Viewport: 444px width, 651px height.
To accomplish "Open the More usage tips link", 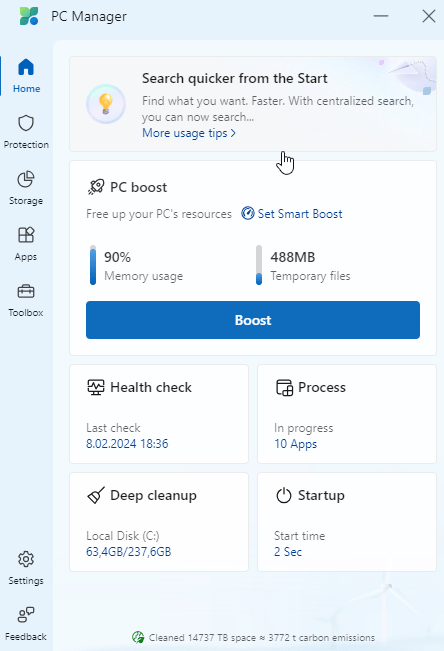I will click(x=189, y=133).
